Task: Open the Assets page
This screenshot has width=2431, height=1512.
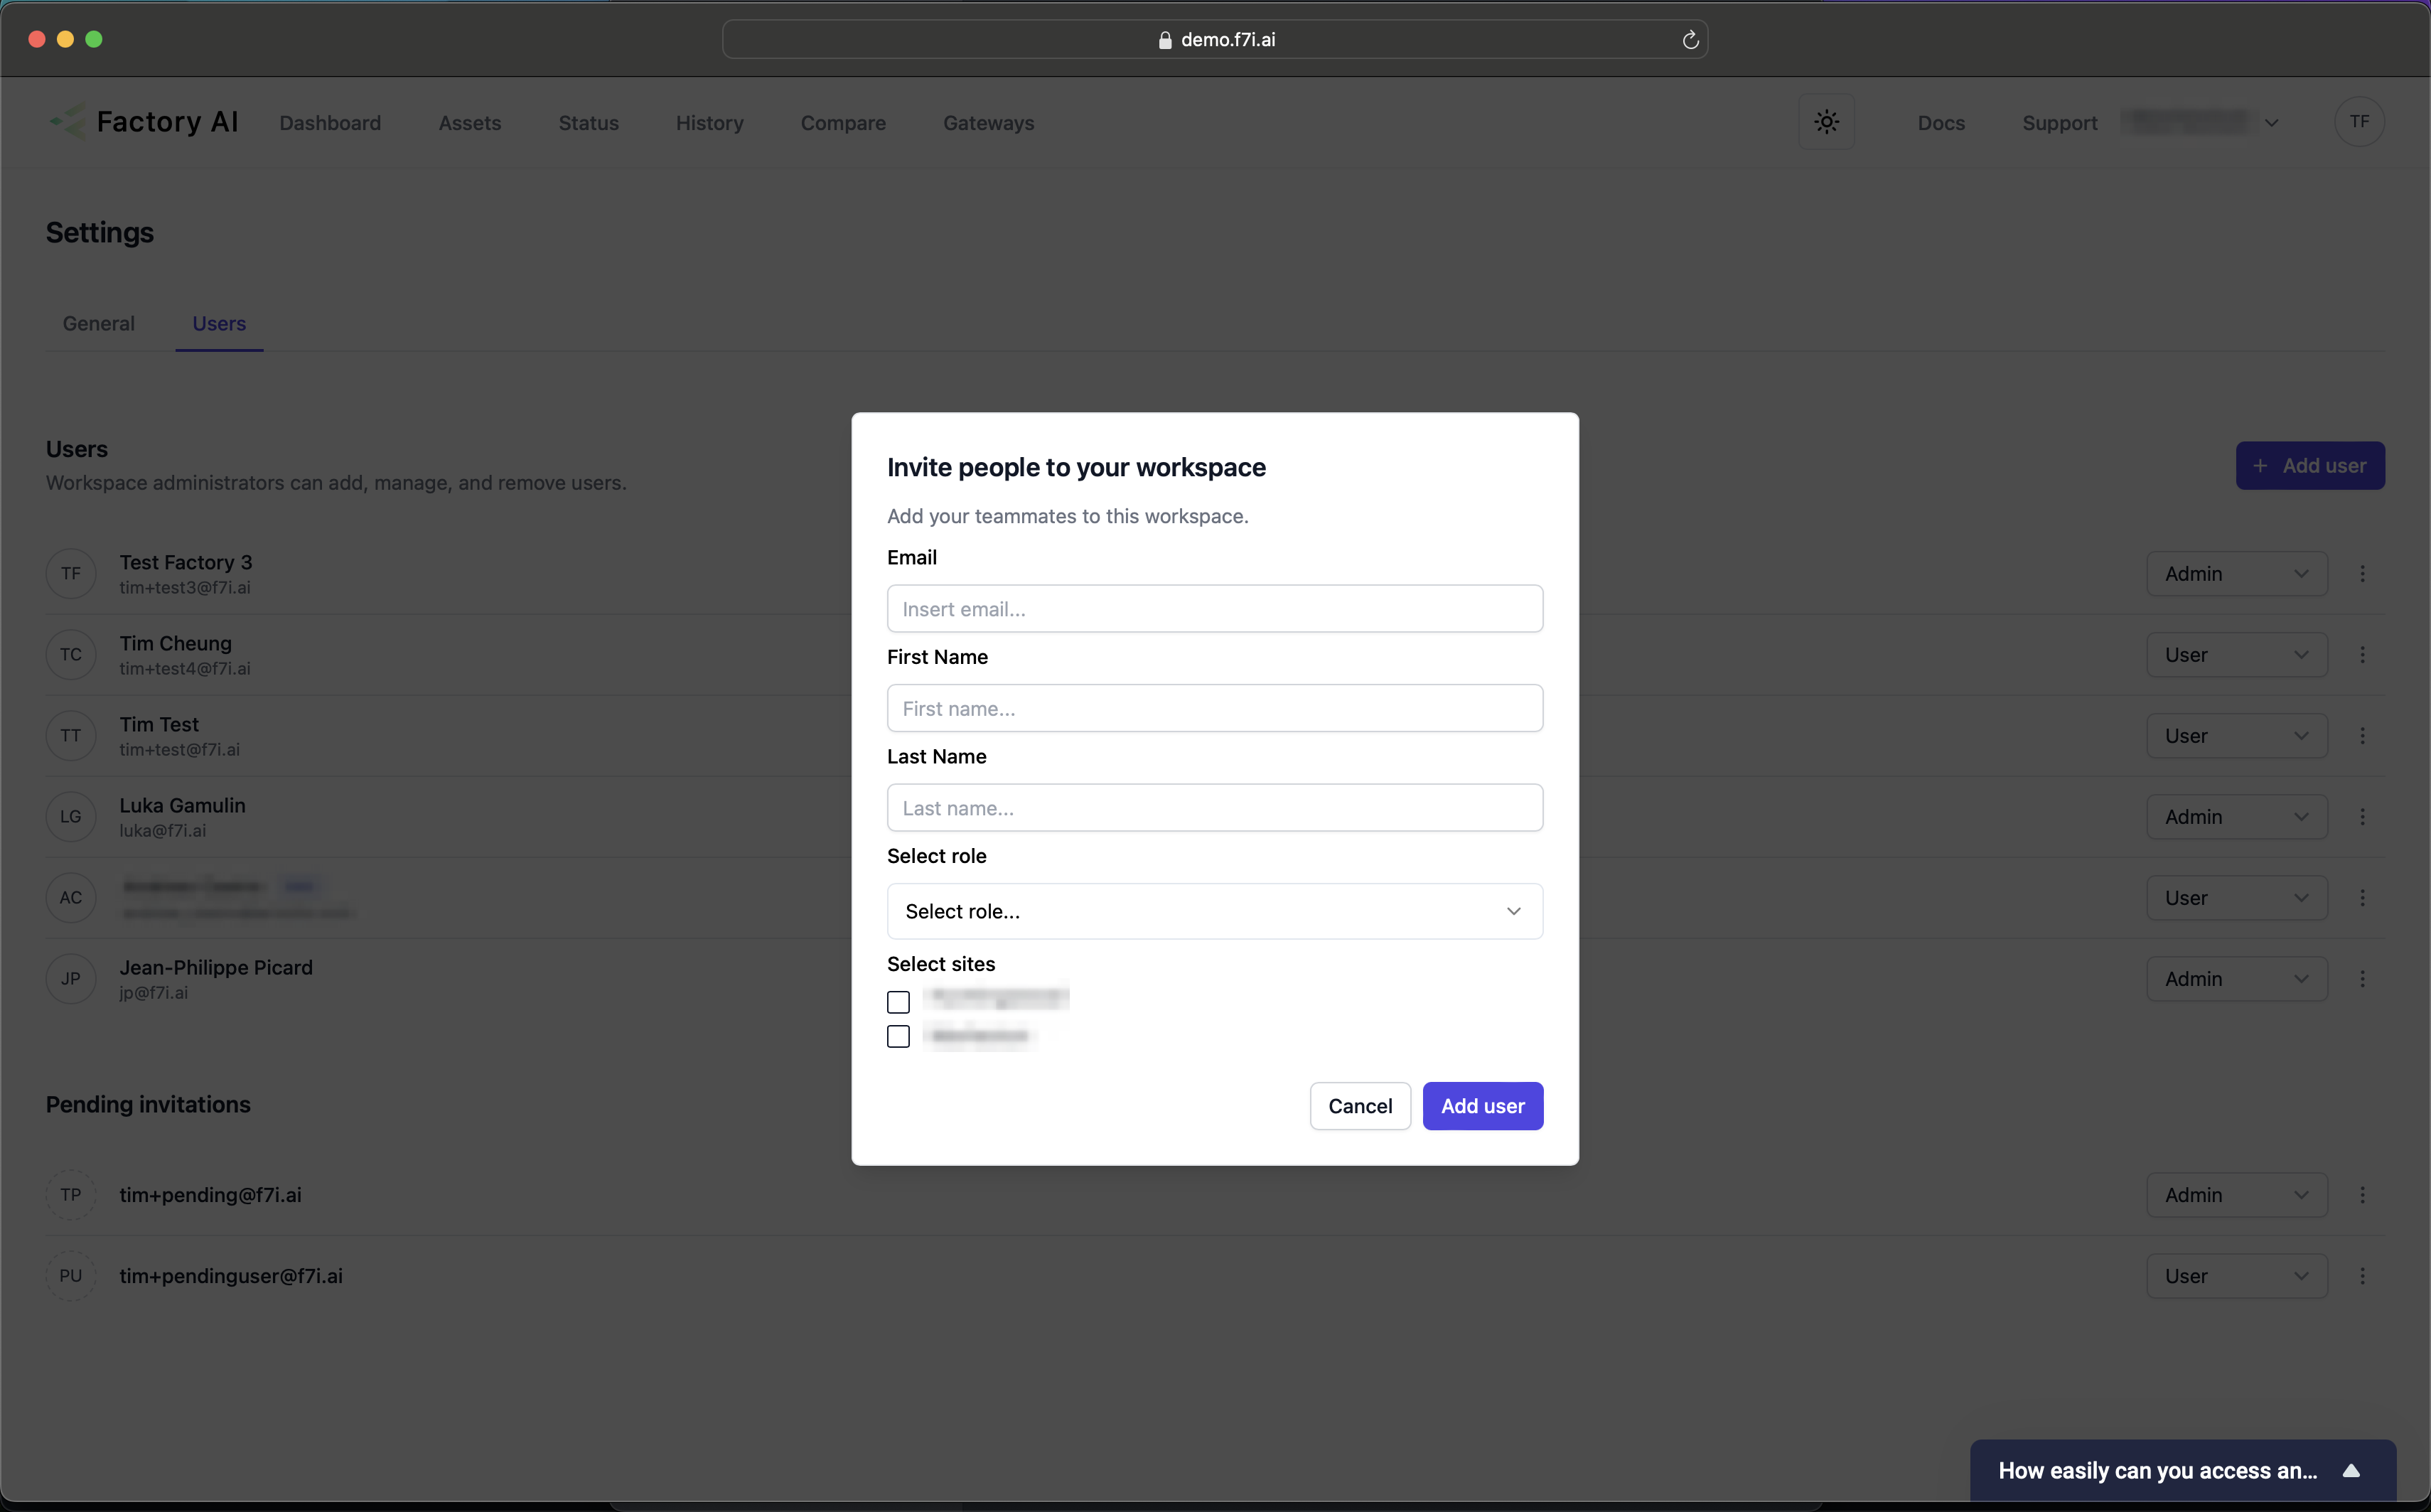Action: 470,123
